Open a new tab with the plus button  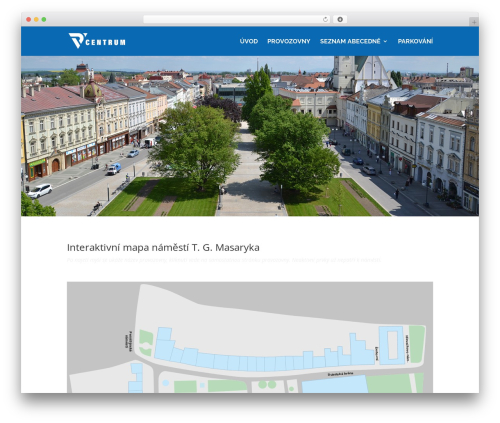474,22
